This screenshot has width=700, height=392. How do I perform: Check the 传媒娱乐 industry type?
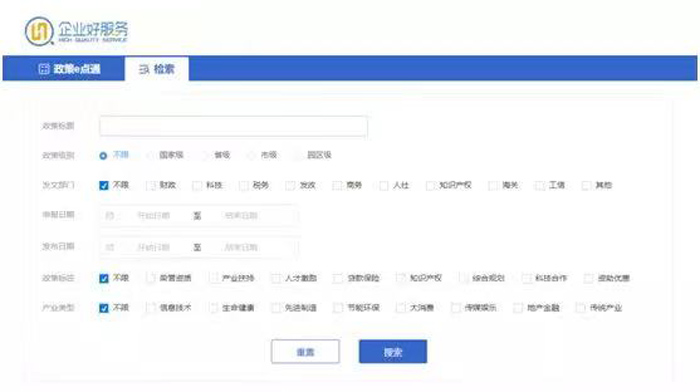click(456, 308)
